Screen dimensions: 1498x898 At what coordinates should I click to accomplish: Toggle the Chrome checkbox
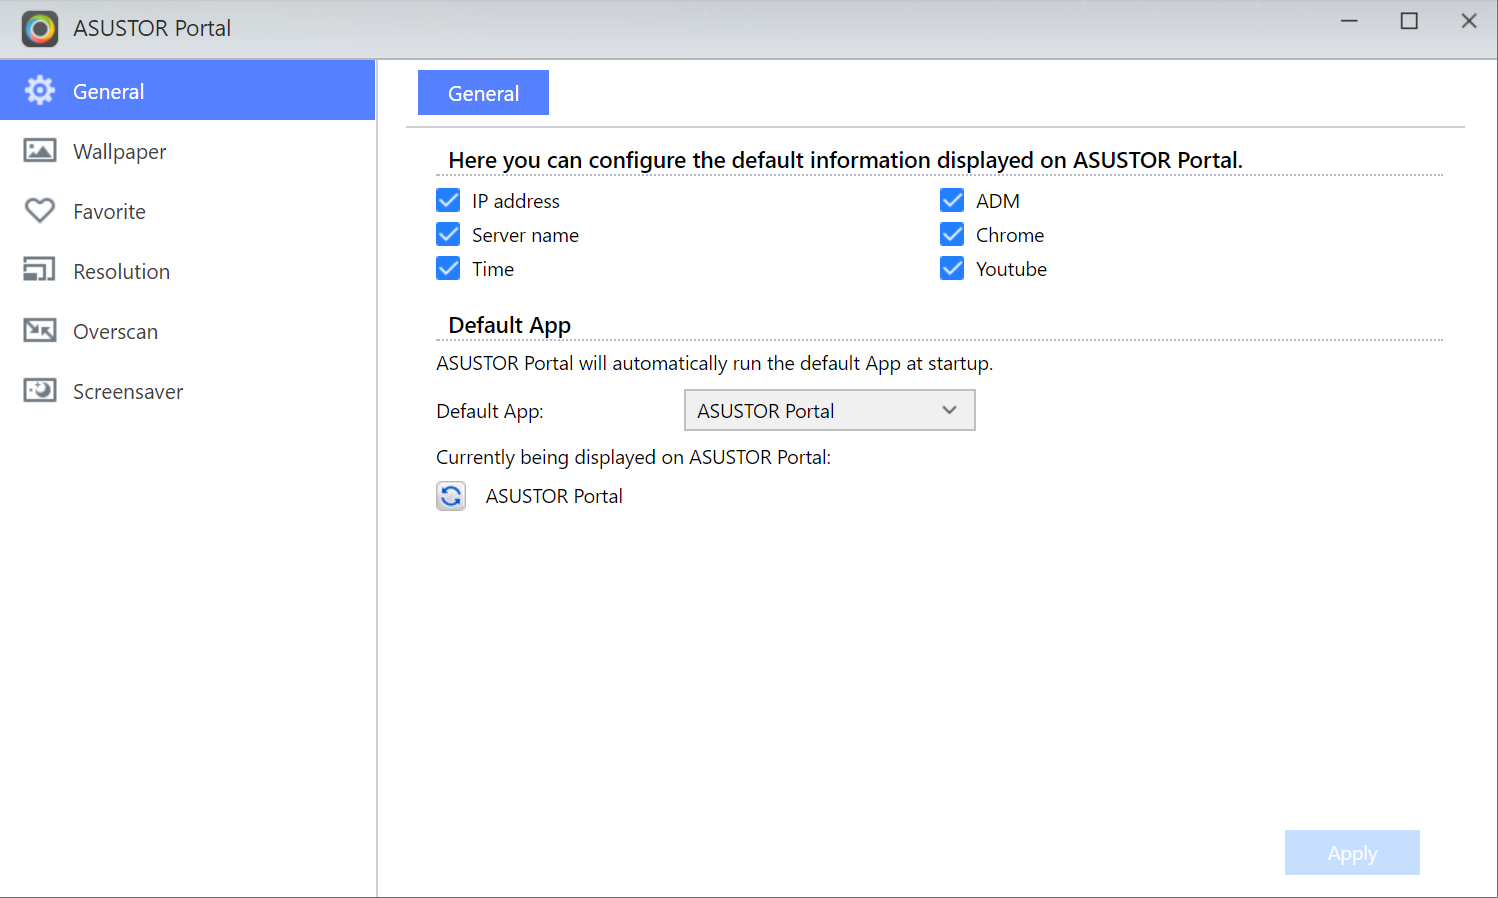pyautogui.click(x=952, y=235)
